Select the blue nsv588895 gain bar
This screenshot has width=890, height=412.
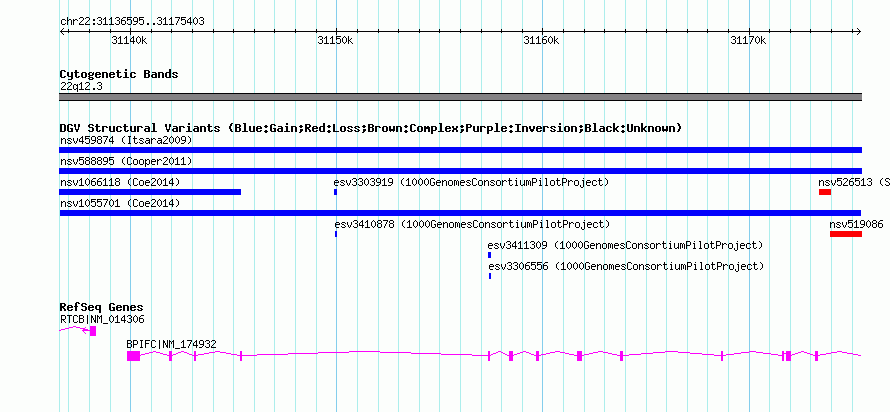click(x=461, y=171)
